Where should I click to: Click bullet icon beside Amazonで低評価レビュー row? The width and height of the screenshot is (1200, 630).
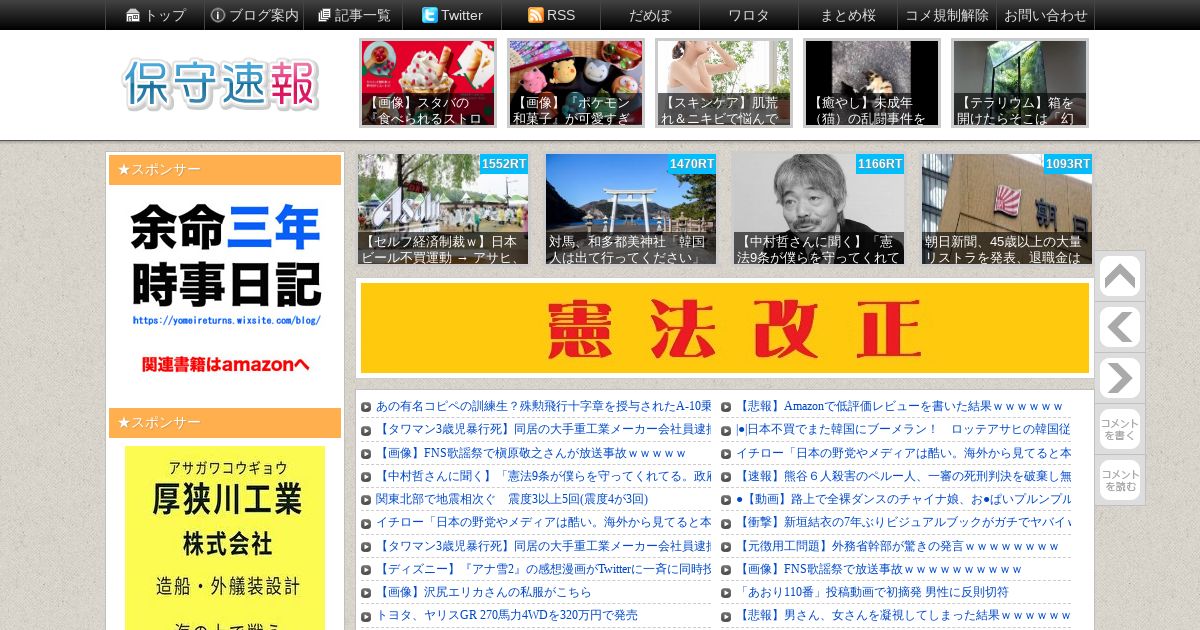tap(726, 407)
